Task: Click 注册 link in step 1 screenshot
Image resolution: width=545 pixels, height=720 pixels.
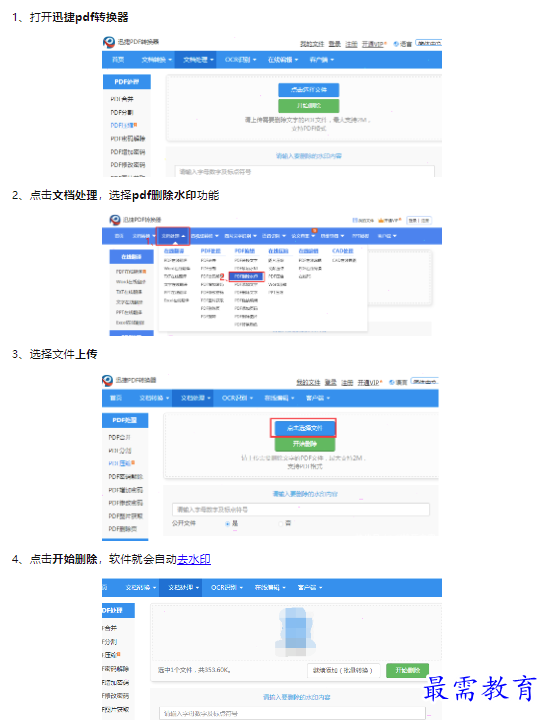Action: [351, 44]
